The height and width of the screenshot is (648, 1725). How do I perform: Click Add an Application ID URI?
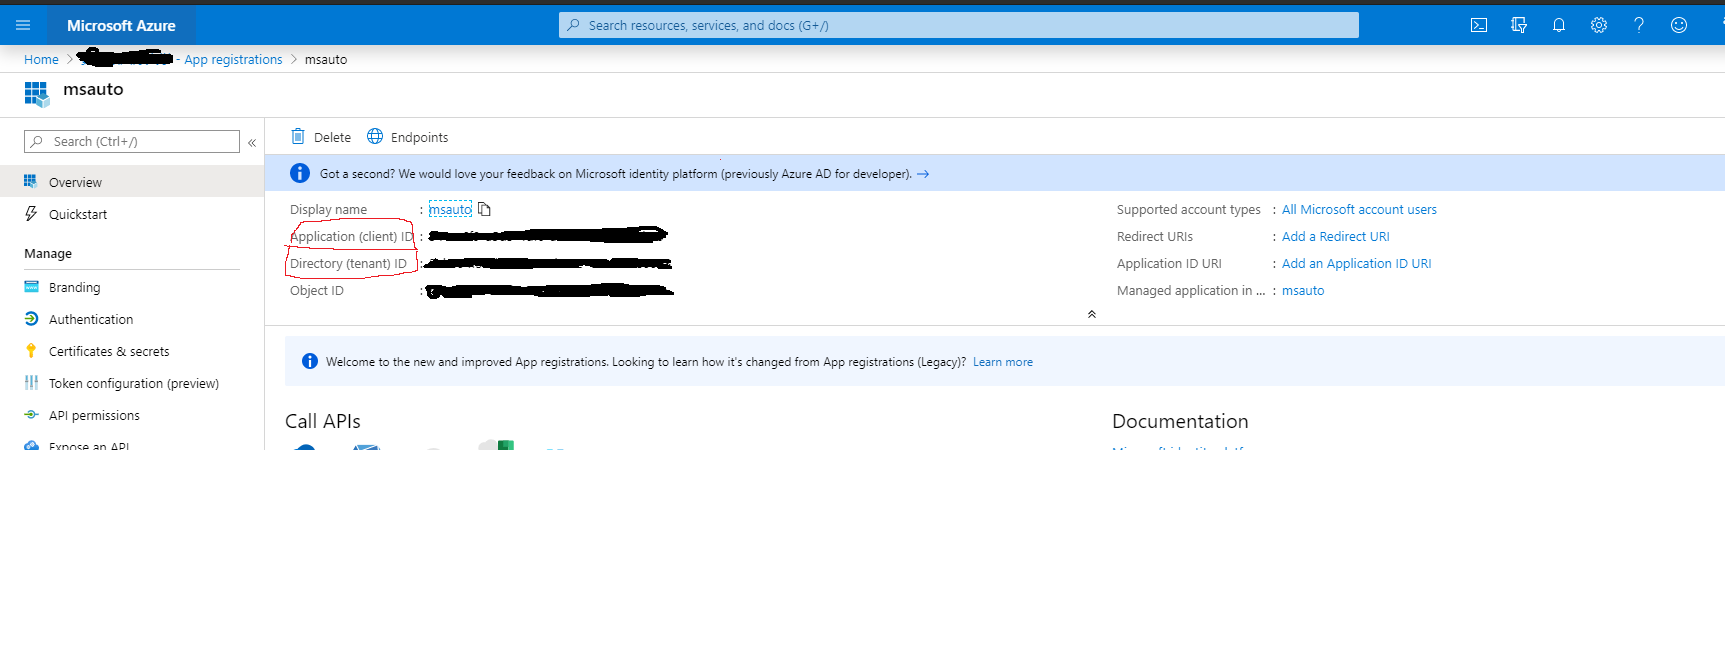(x=1357, y=263)
